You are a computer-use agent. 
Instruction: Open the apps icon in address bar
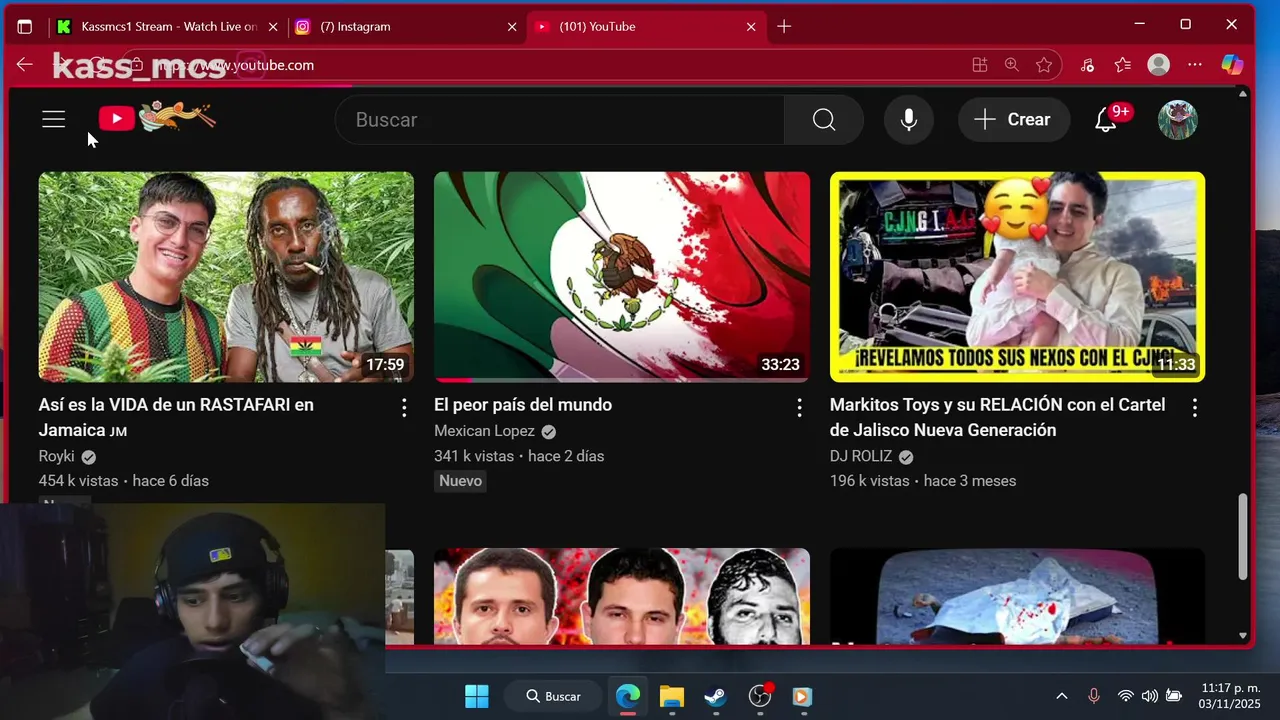coord(980,65)
